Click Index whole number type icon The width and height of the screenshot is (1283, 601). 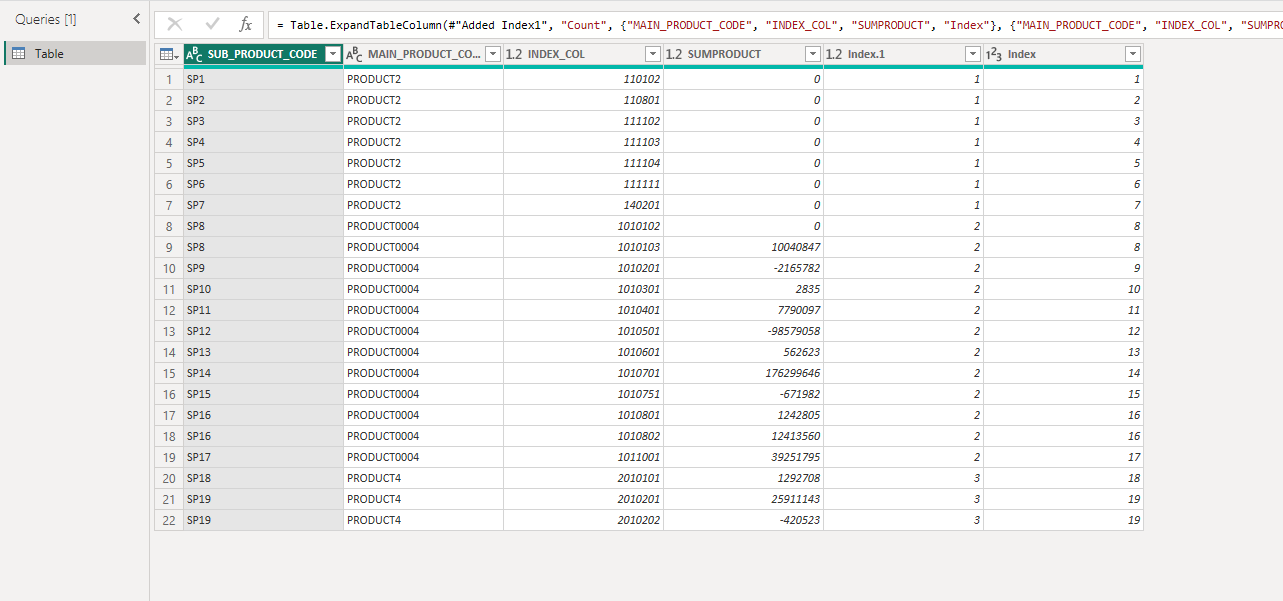coord(994,54)
